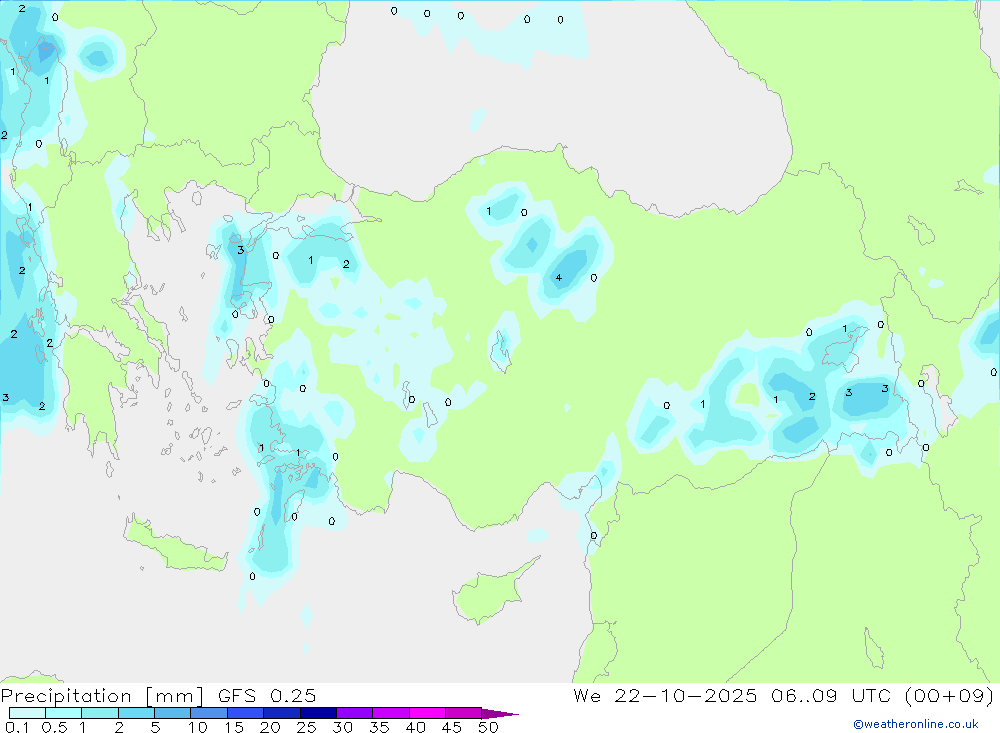Pick the 25–30 mm navy legend swatch
1000x733 pixels.
[318, 713]
